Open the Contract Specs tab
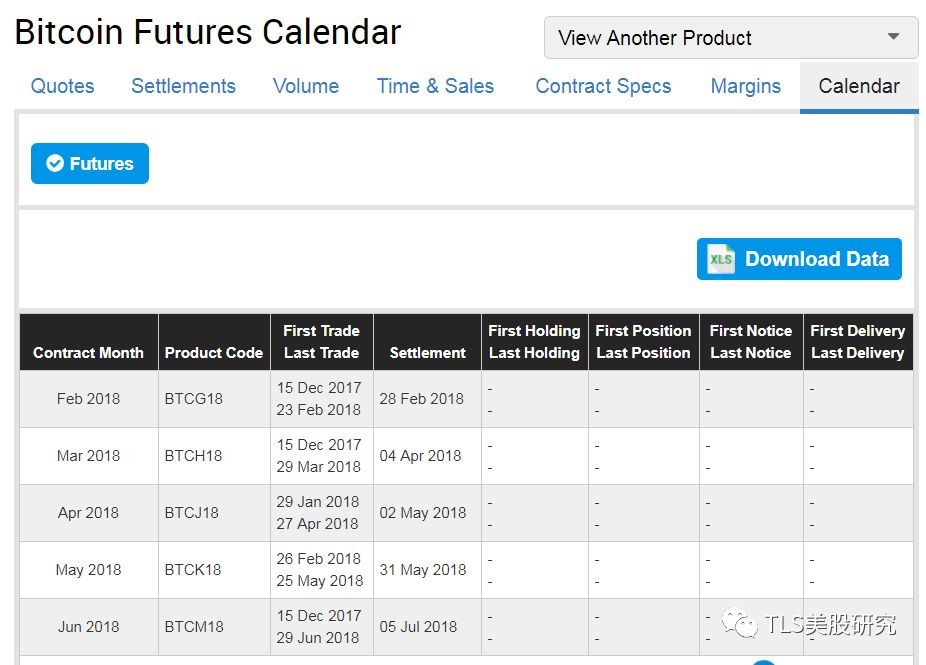 (x=603, y=86)
